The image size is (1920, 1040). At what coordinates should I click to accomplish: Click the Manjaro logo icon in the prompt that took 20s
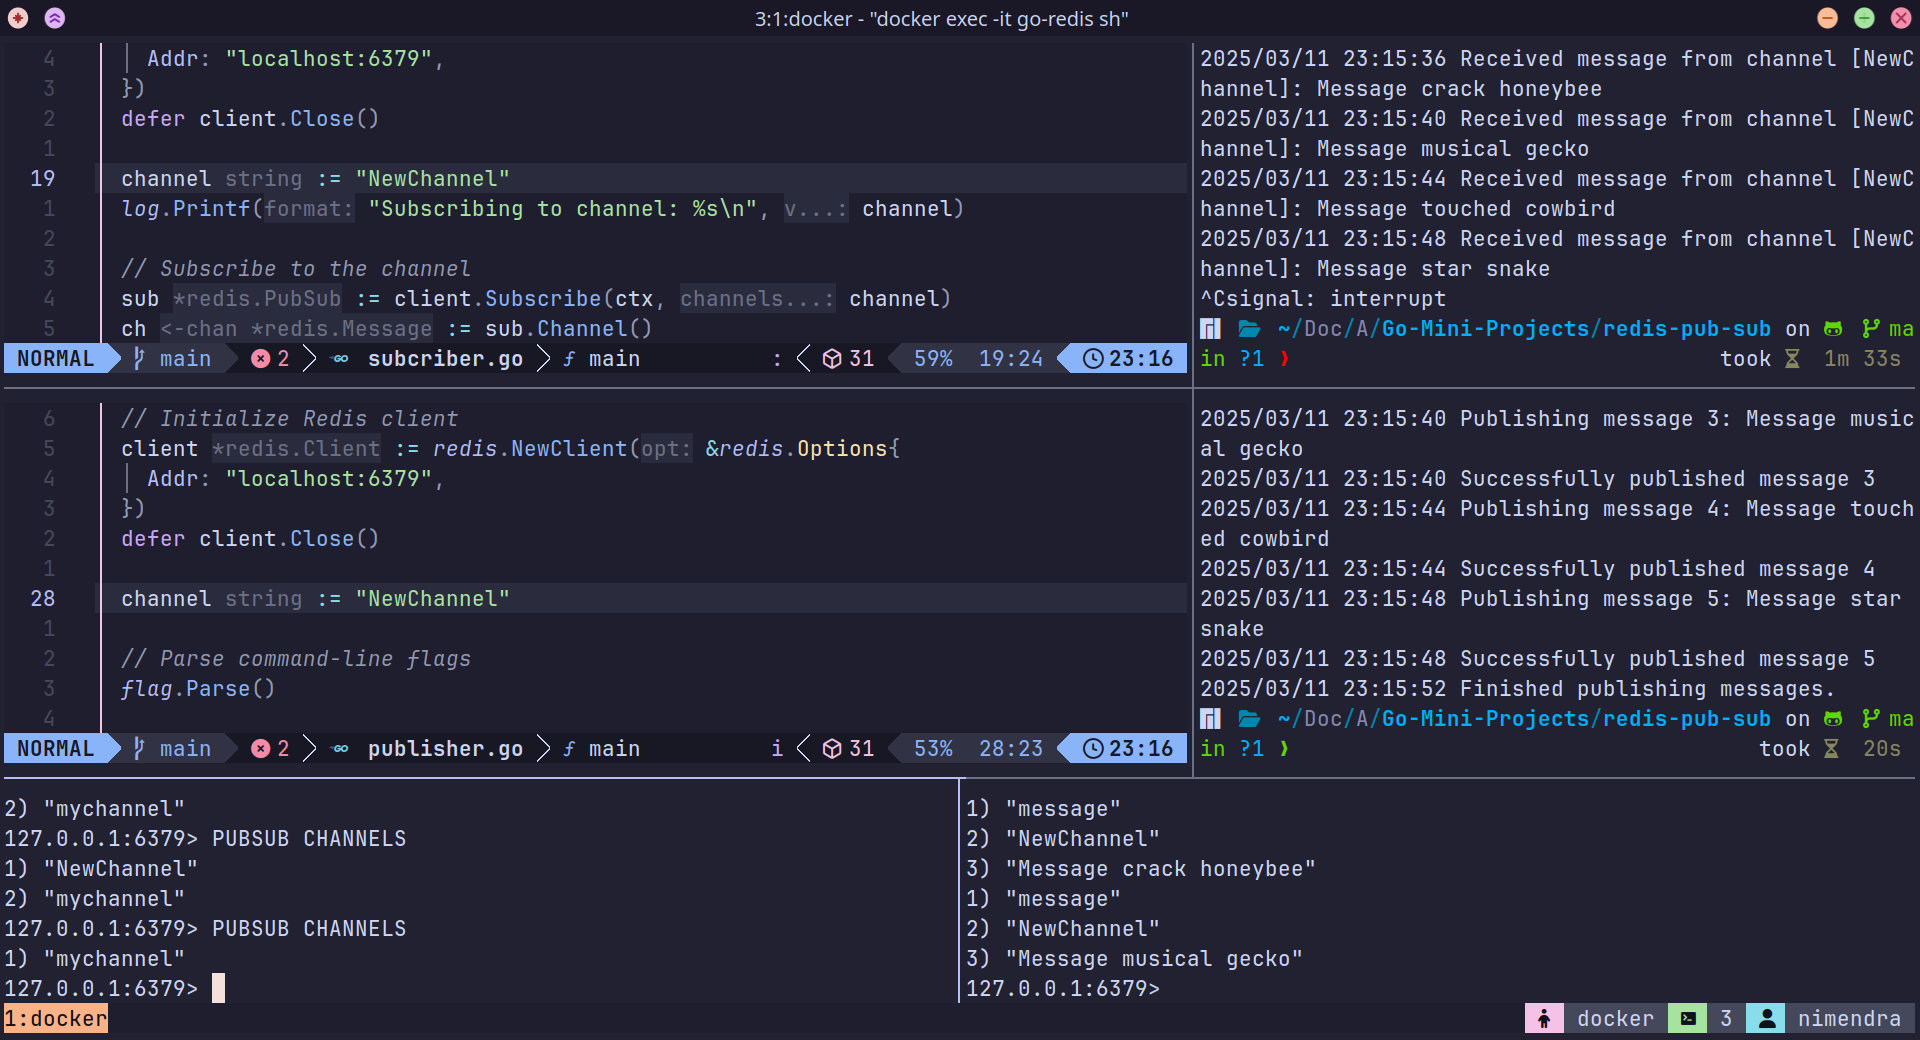click(1211, 718)
